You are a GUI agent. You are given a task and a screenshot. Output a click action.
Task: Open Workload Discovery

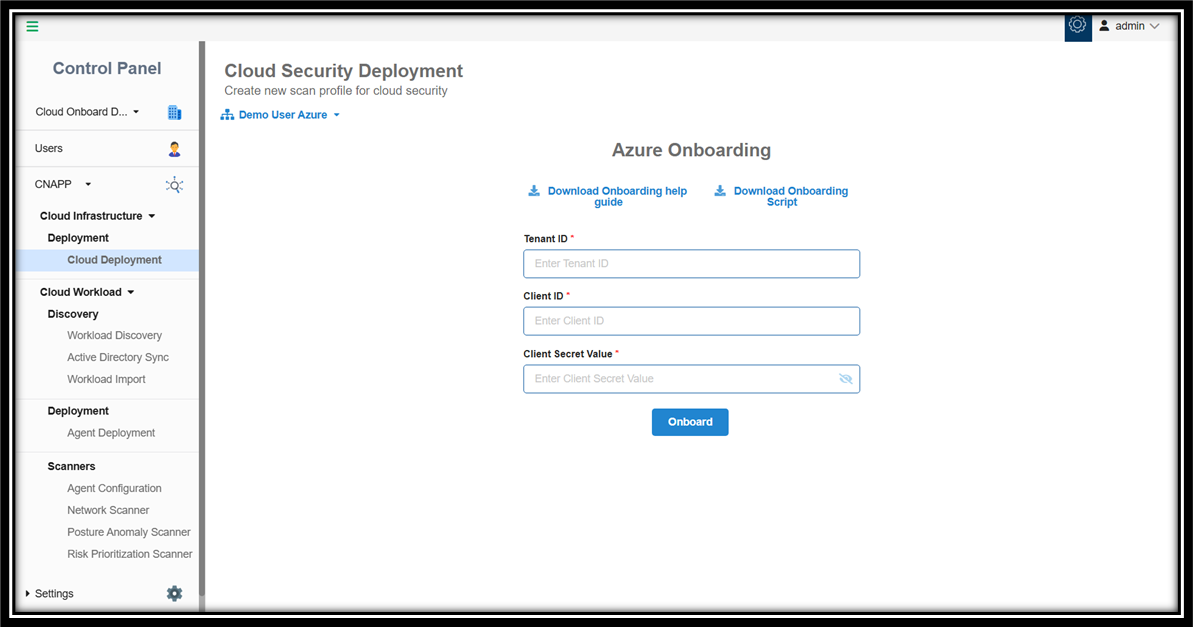click(x=114, y=336)
